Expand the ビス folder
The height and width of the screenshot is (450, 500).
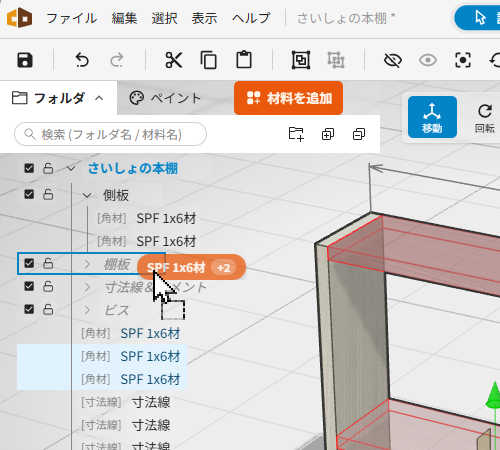(87, 310)
